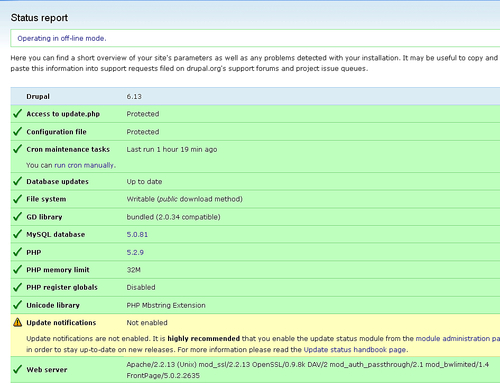Screen dimensions: 500x388
Task: Click 'PHP Mbstring Extension' value
Action: click(x=166, y=305)
